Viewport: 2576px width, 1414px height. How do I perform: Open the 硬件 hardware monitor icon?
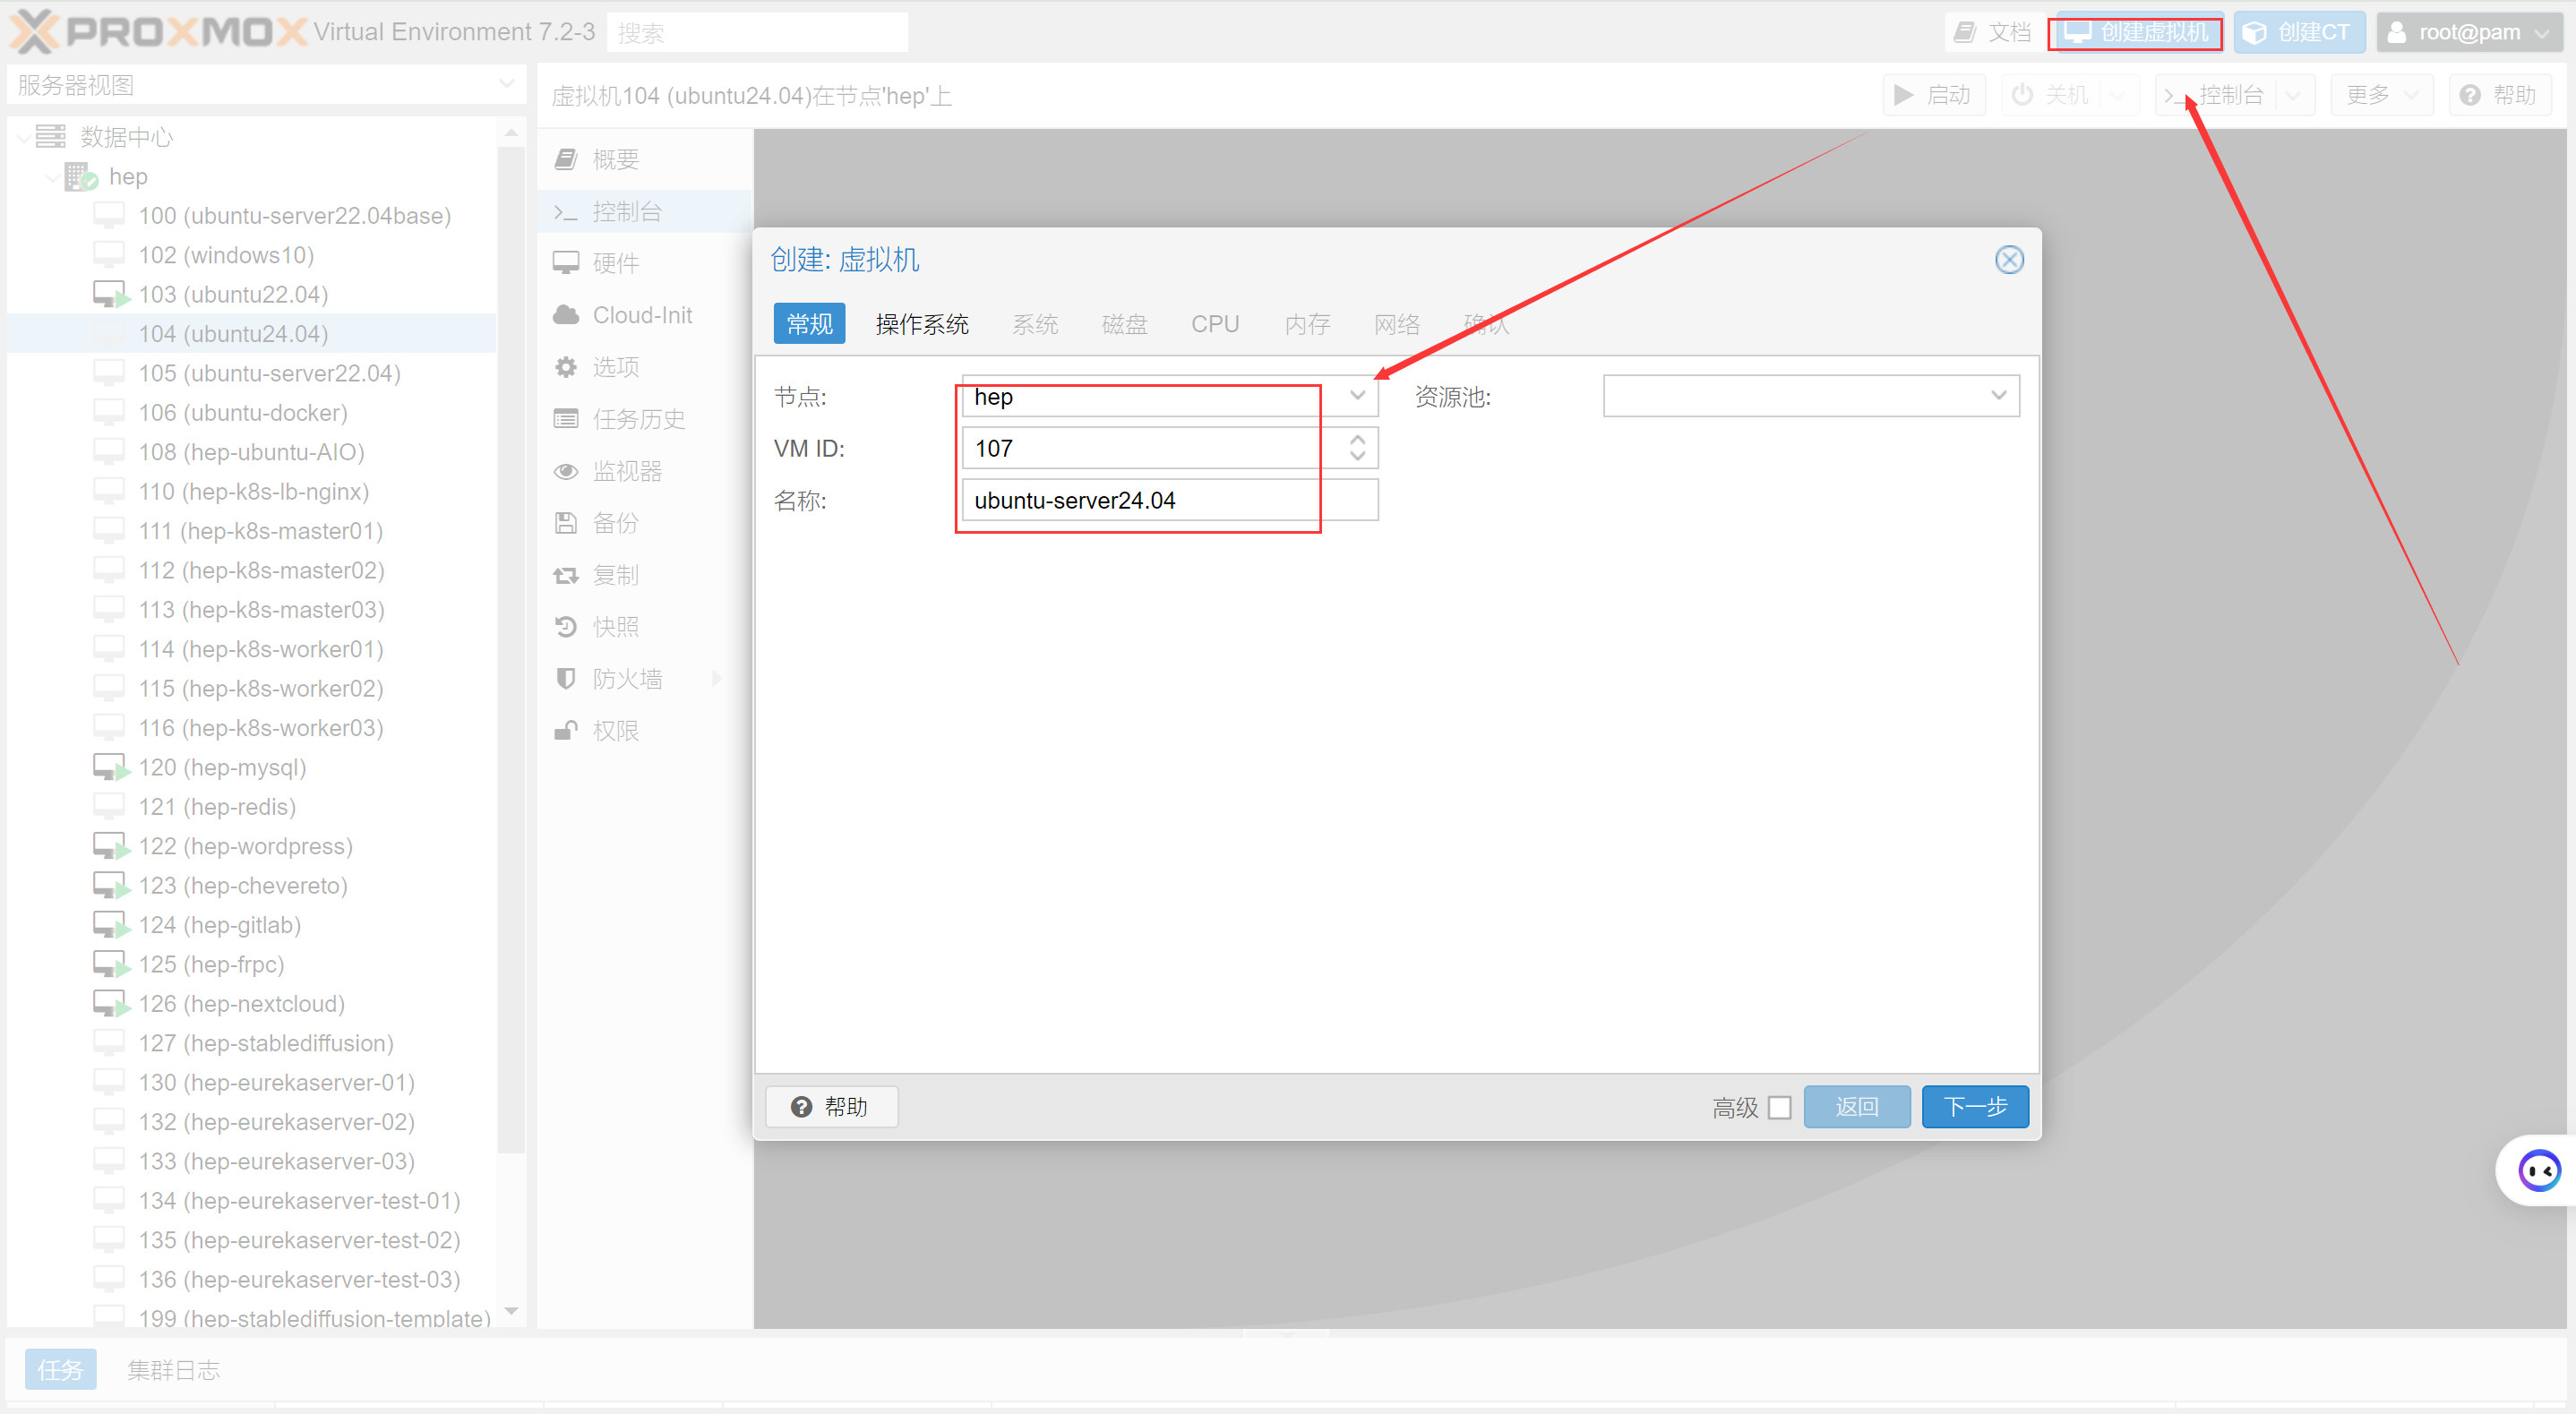tap(566, 263)
